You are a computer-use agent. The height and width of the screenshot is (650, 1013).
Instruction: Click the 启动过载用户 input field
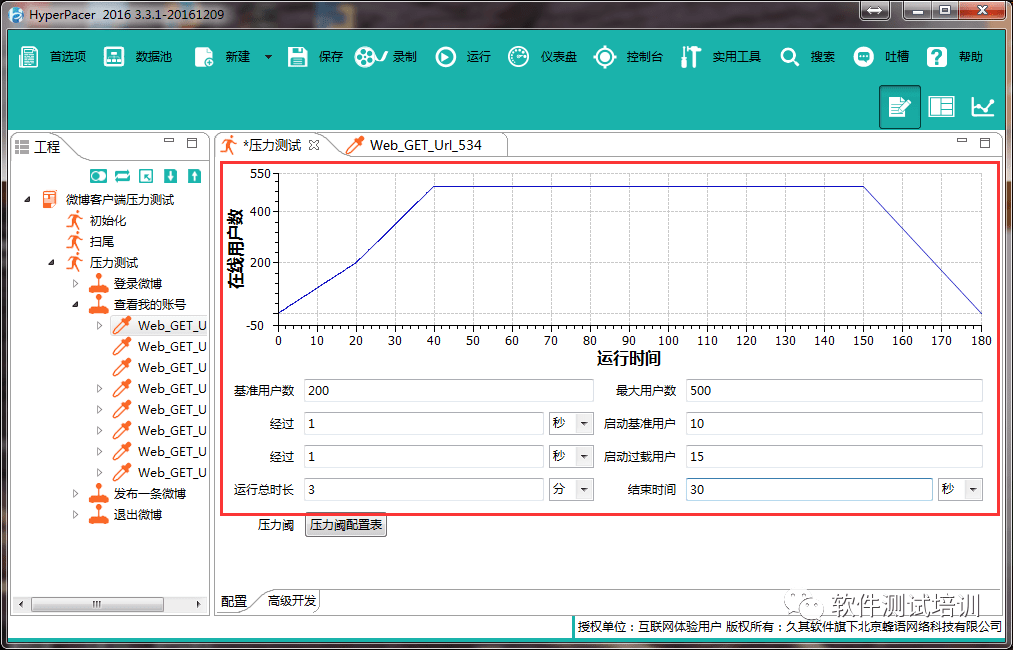[834, 456]
